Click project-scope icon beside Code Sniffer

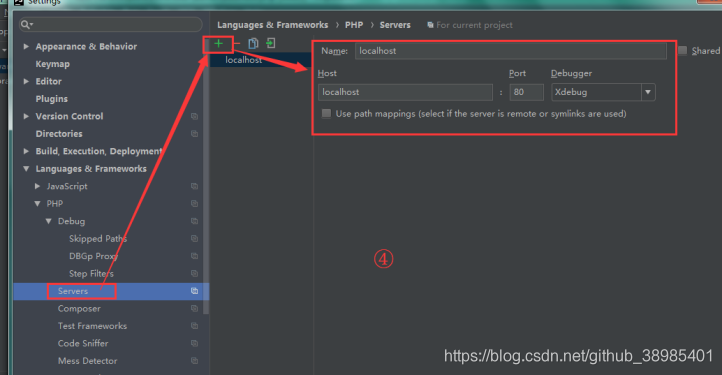194,344
